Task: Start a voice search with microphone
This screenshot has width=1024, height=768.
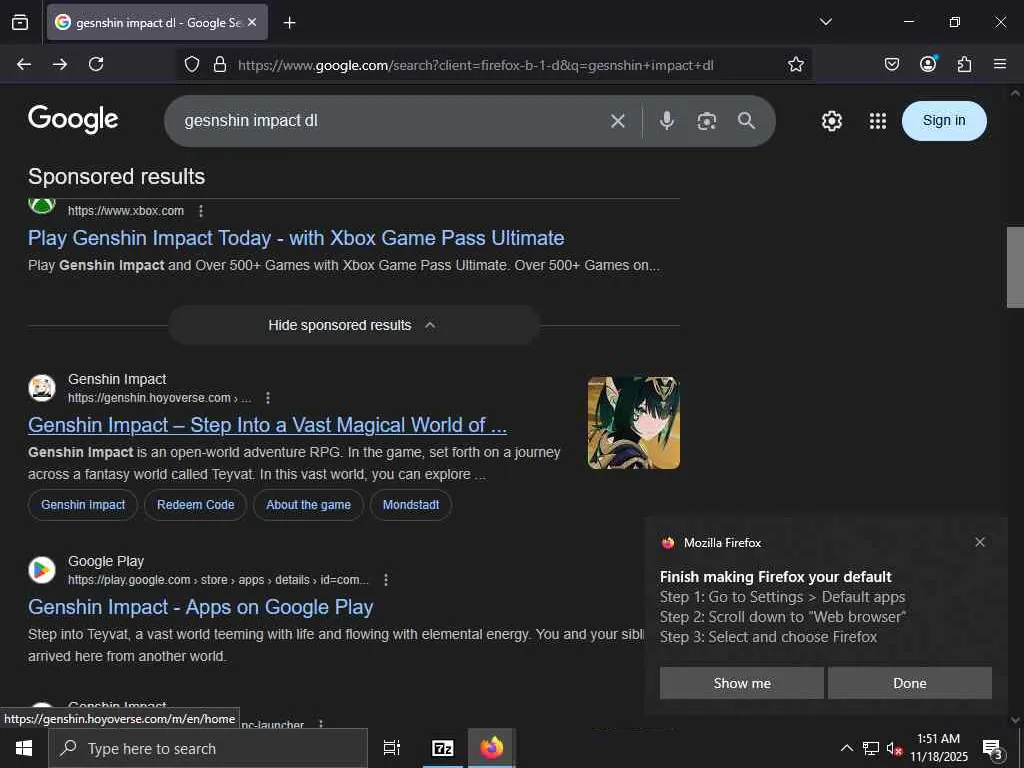Action: click(x=667, y=121)
